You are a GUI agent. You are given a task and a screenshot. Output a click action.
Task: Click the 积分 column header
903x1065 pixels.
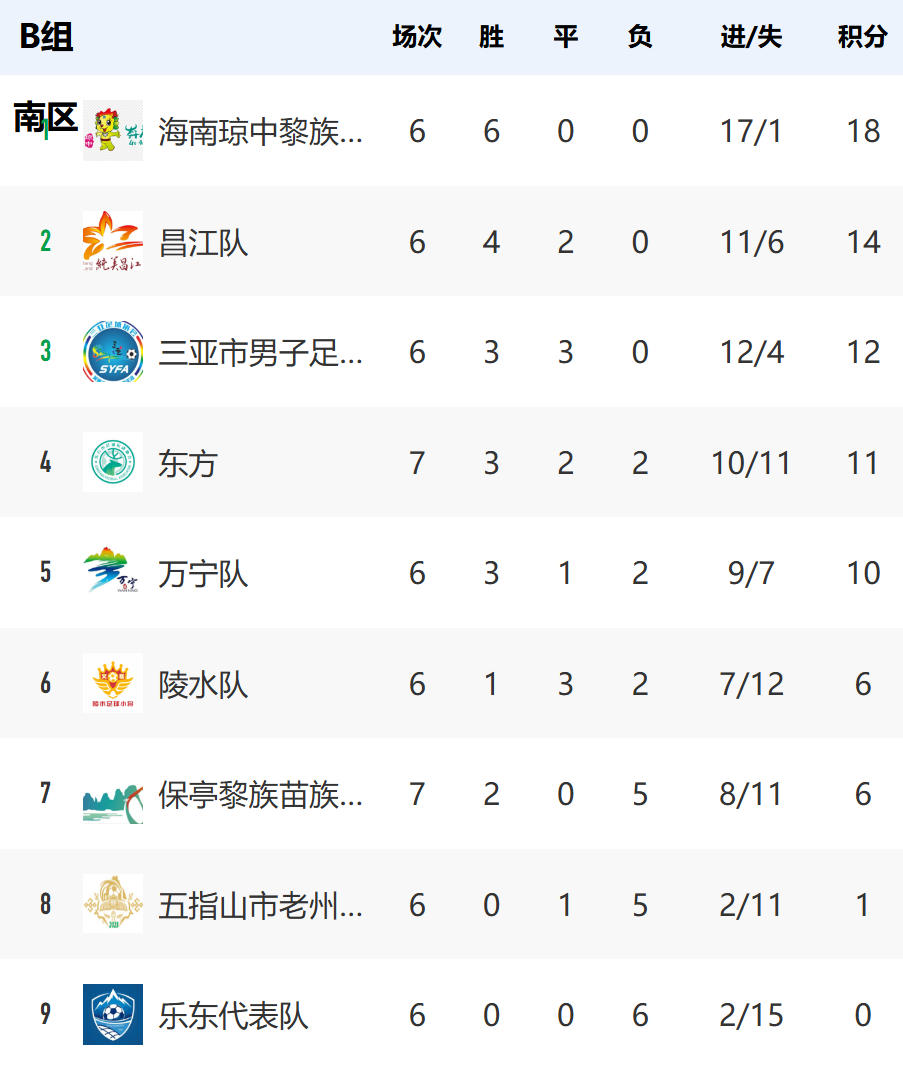(x=862, y=37)
